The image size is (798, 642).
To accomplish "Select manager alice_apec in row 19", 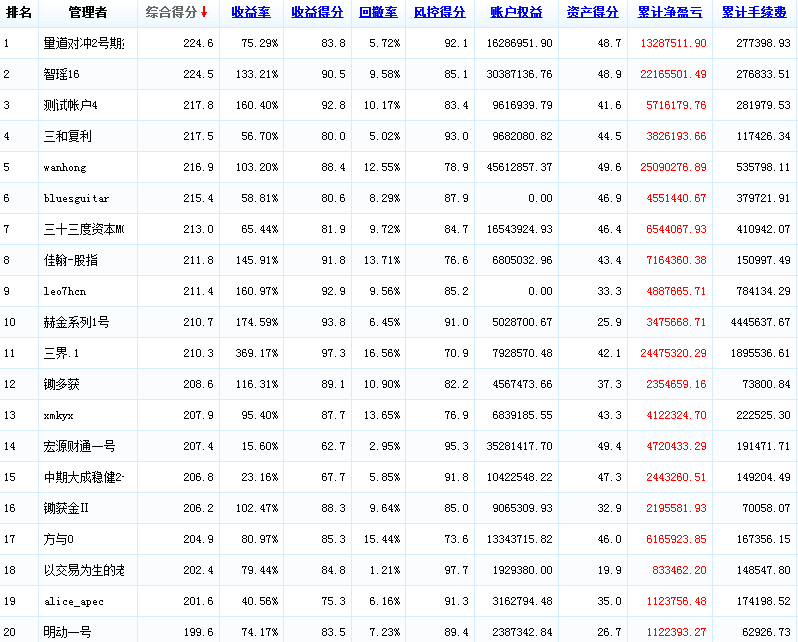I will 74,601.
